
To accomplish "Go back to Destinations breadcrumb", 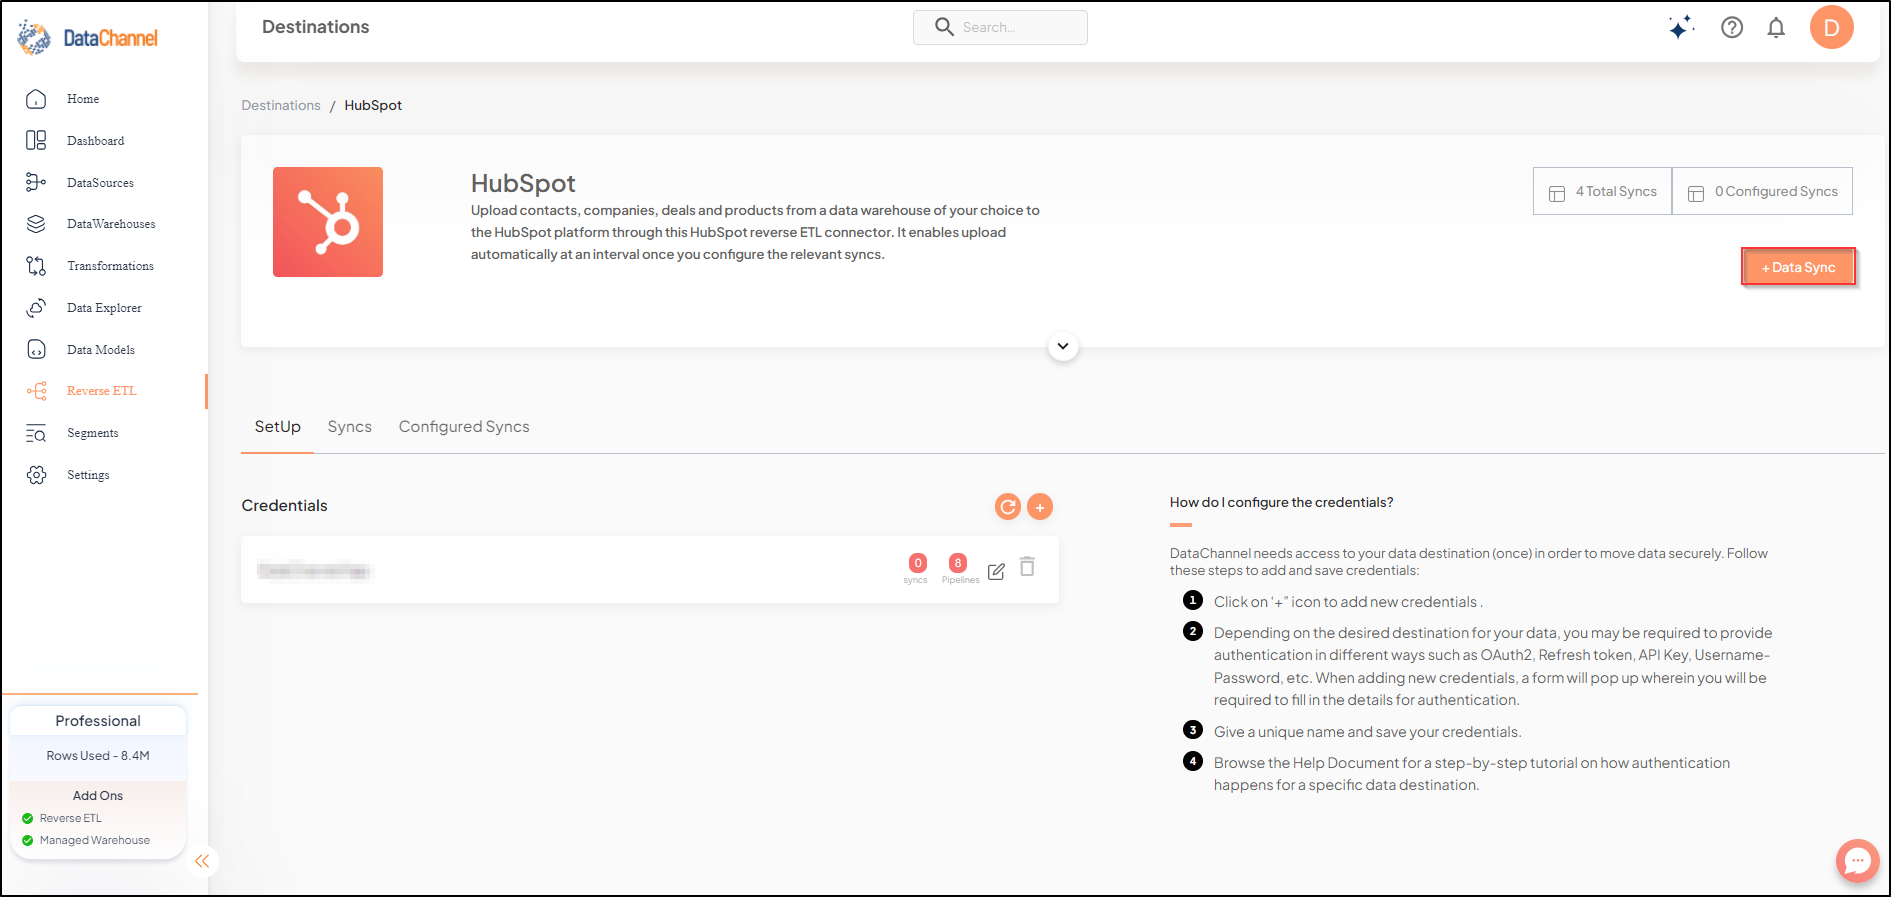I will coord(281,105).
